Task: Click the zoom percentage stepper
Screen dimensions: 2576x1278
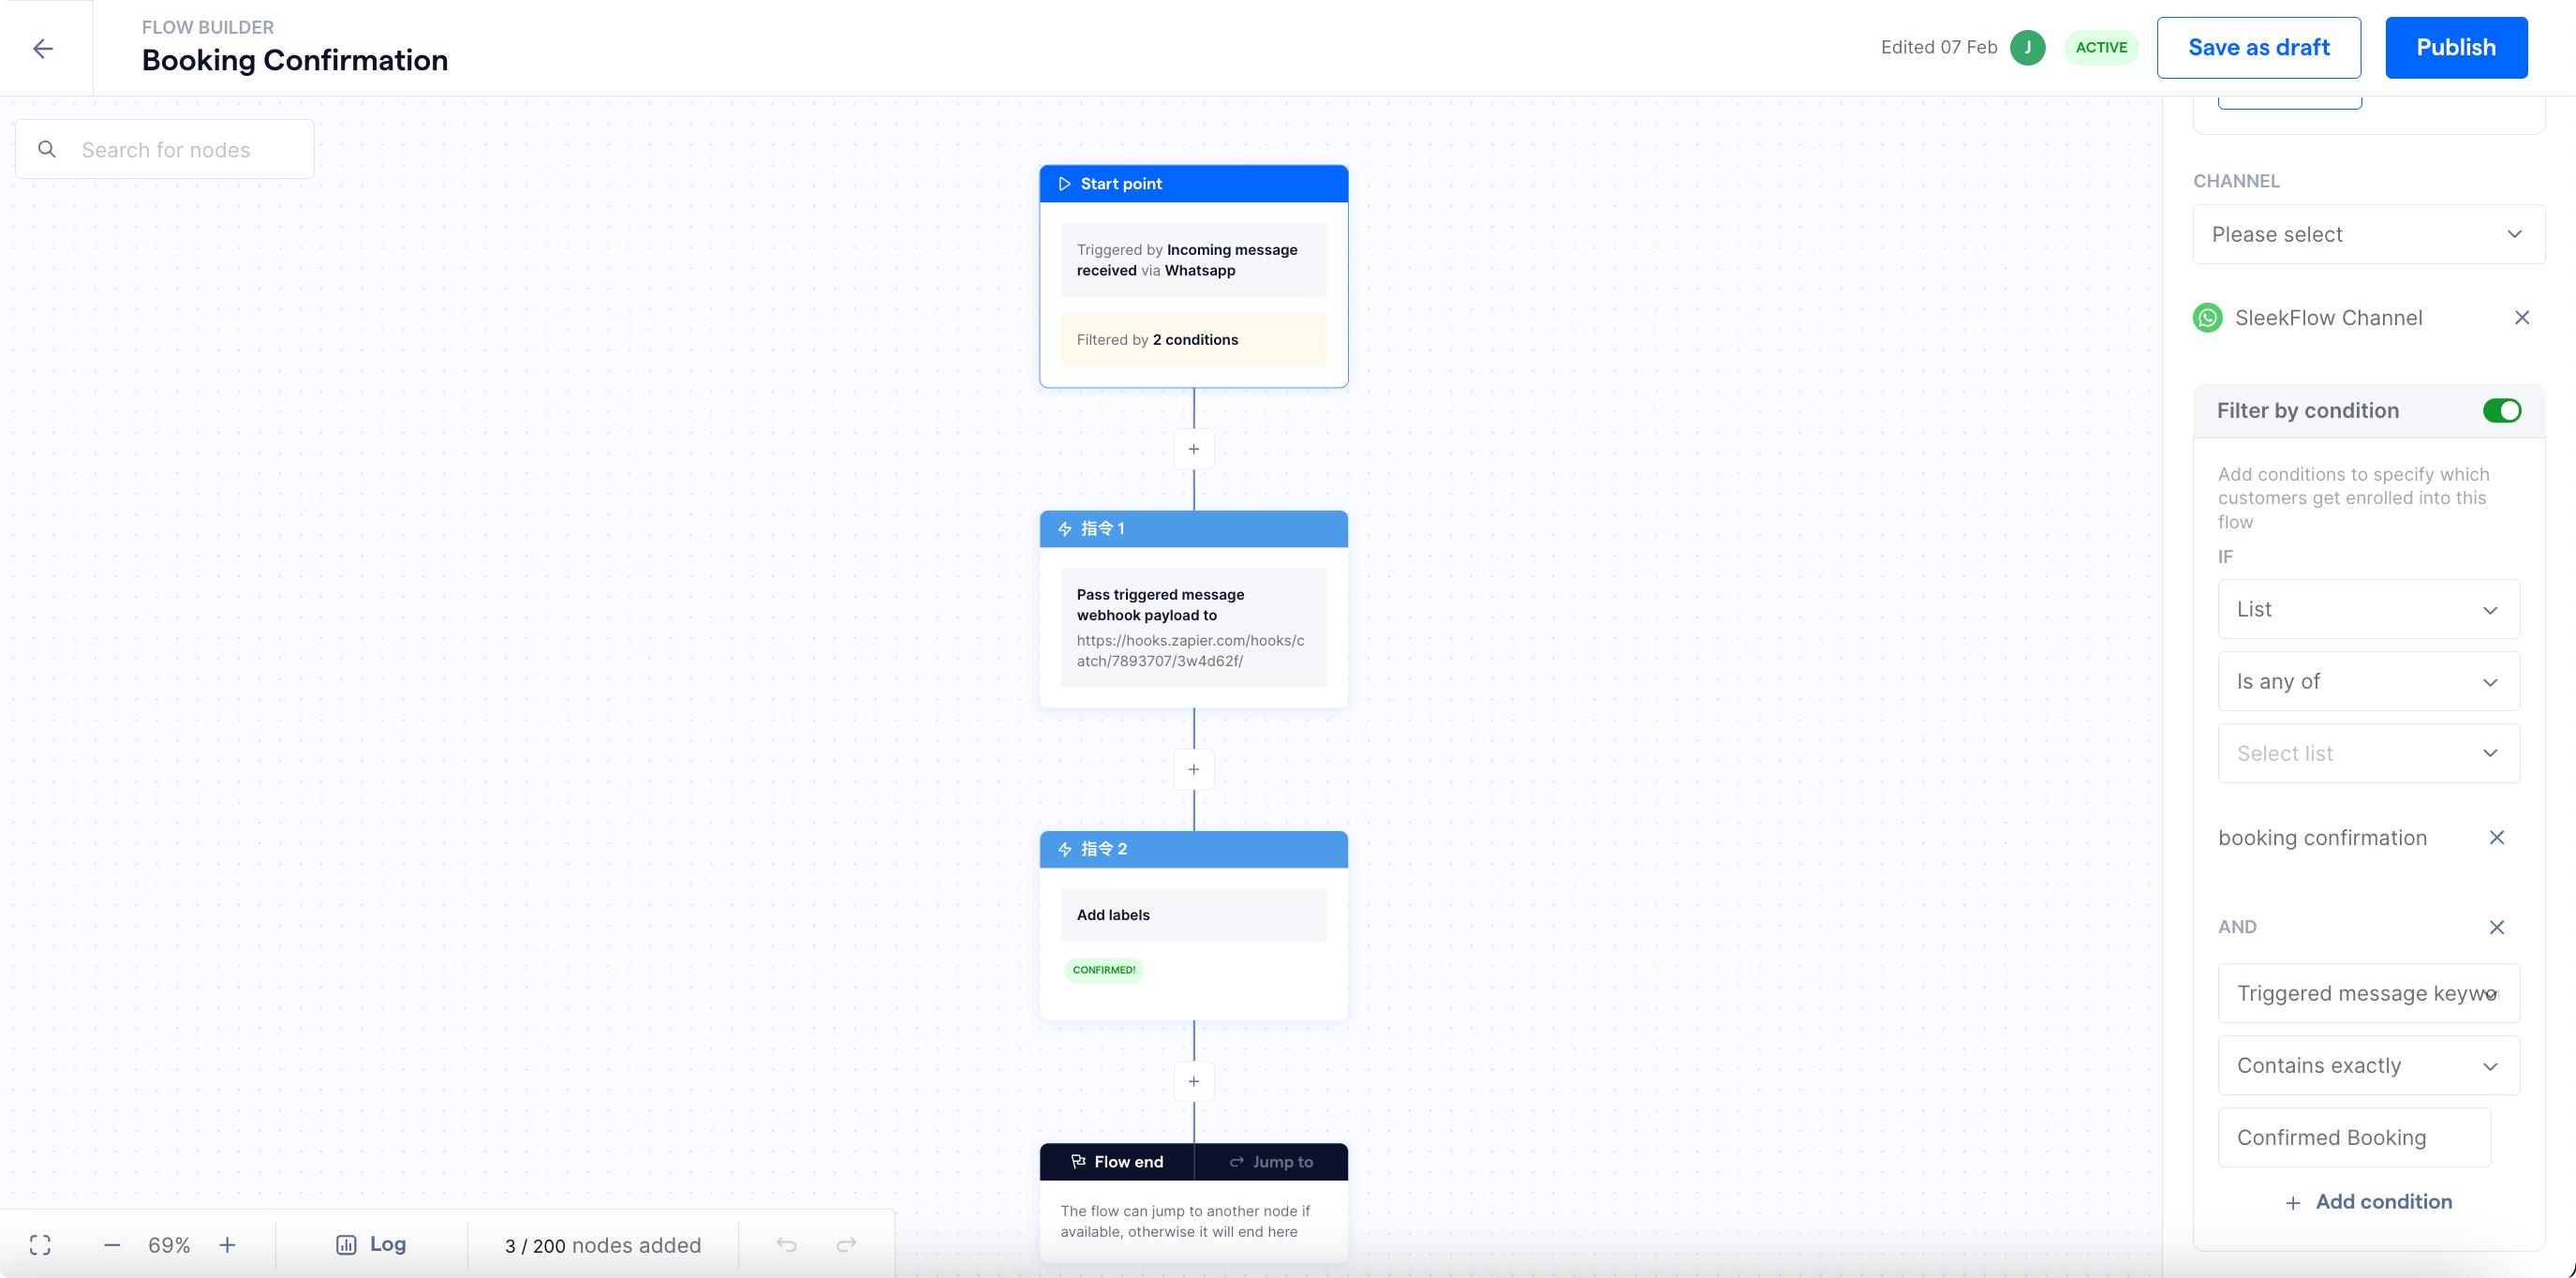Action: point(170,1243)
